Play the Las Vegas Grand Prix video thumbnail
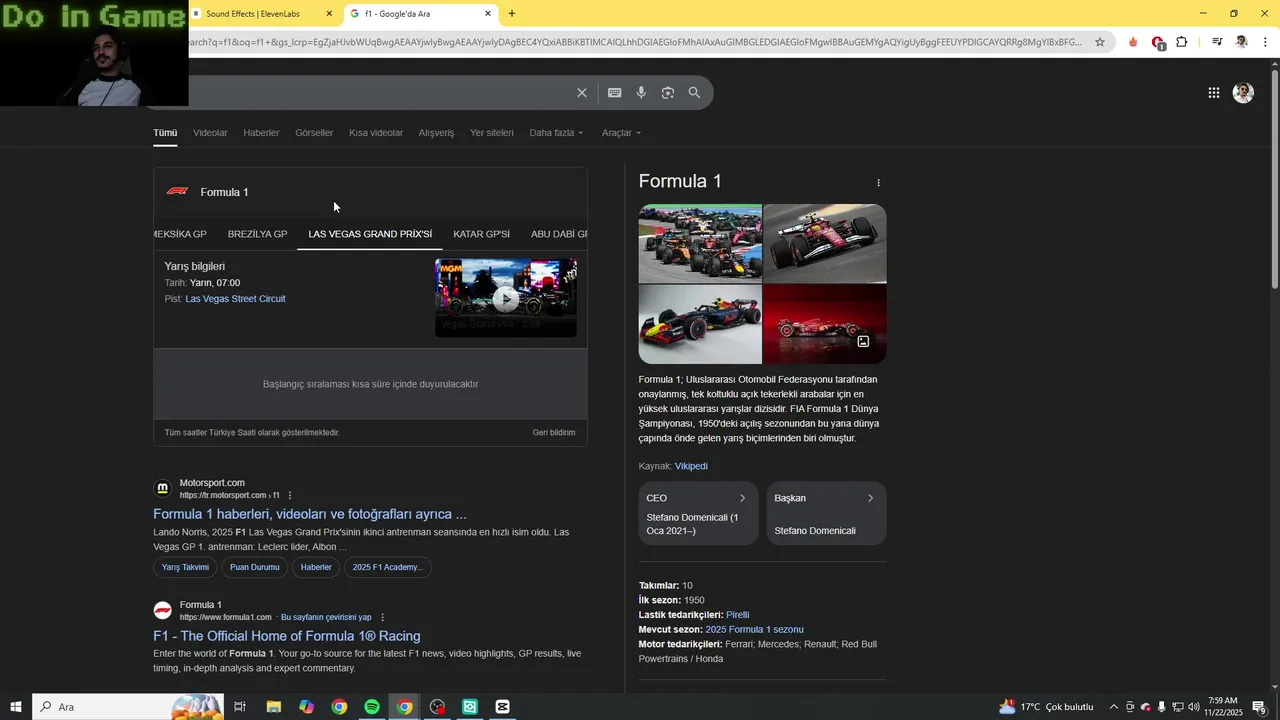This screenshot has height=720, width=1280. 506,298
